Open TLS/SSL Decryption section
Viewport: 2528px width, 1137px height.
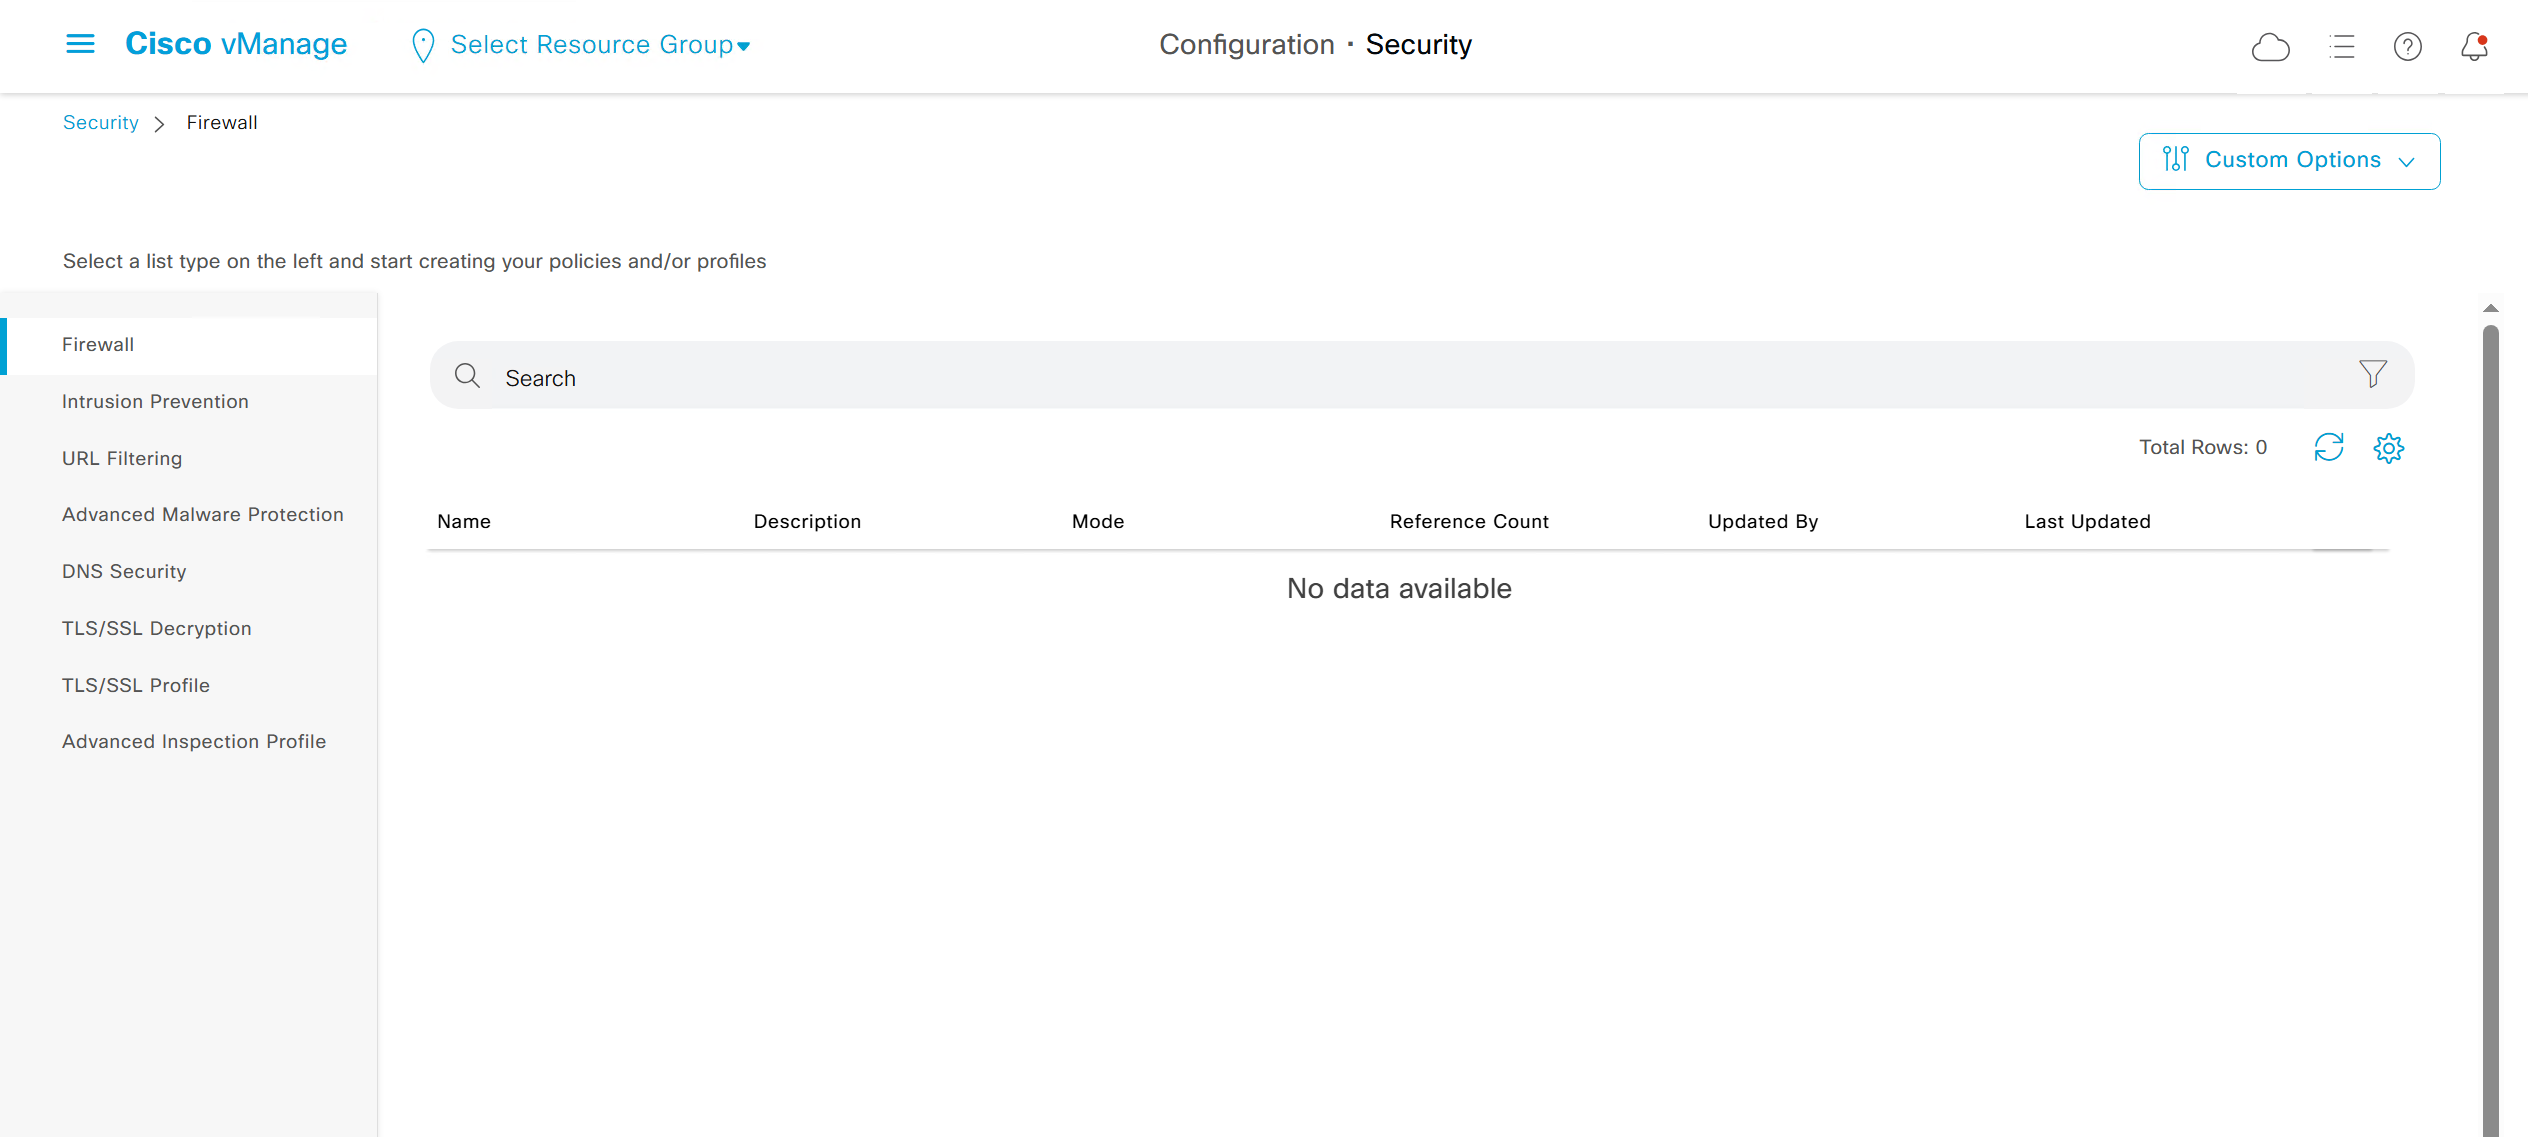(156, 629)
